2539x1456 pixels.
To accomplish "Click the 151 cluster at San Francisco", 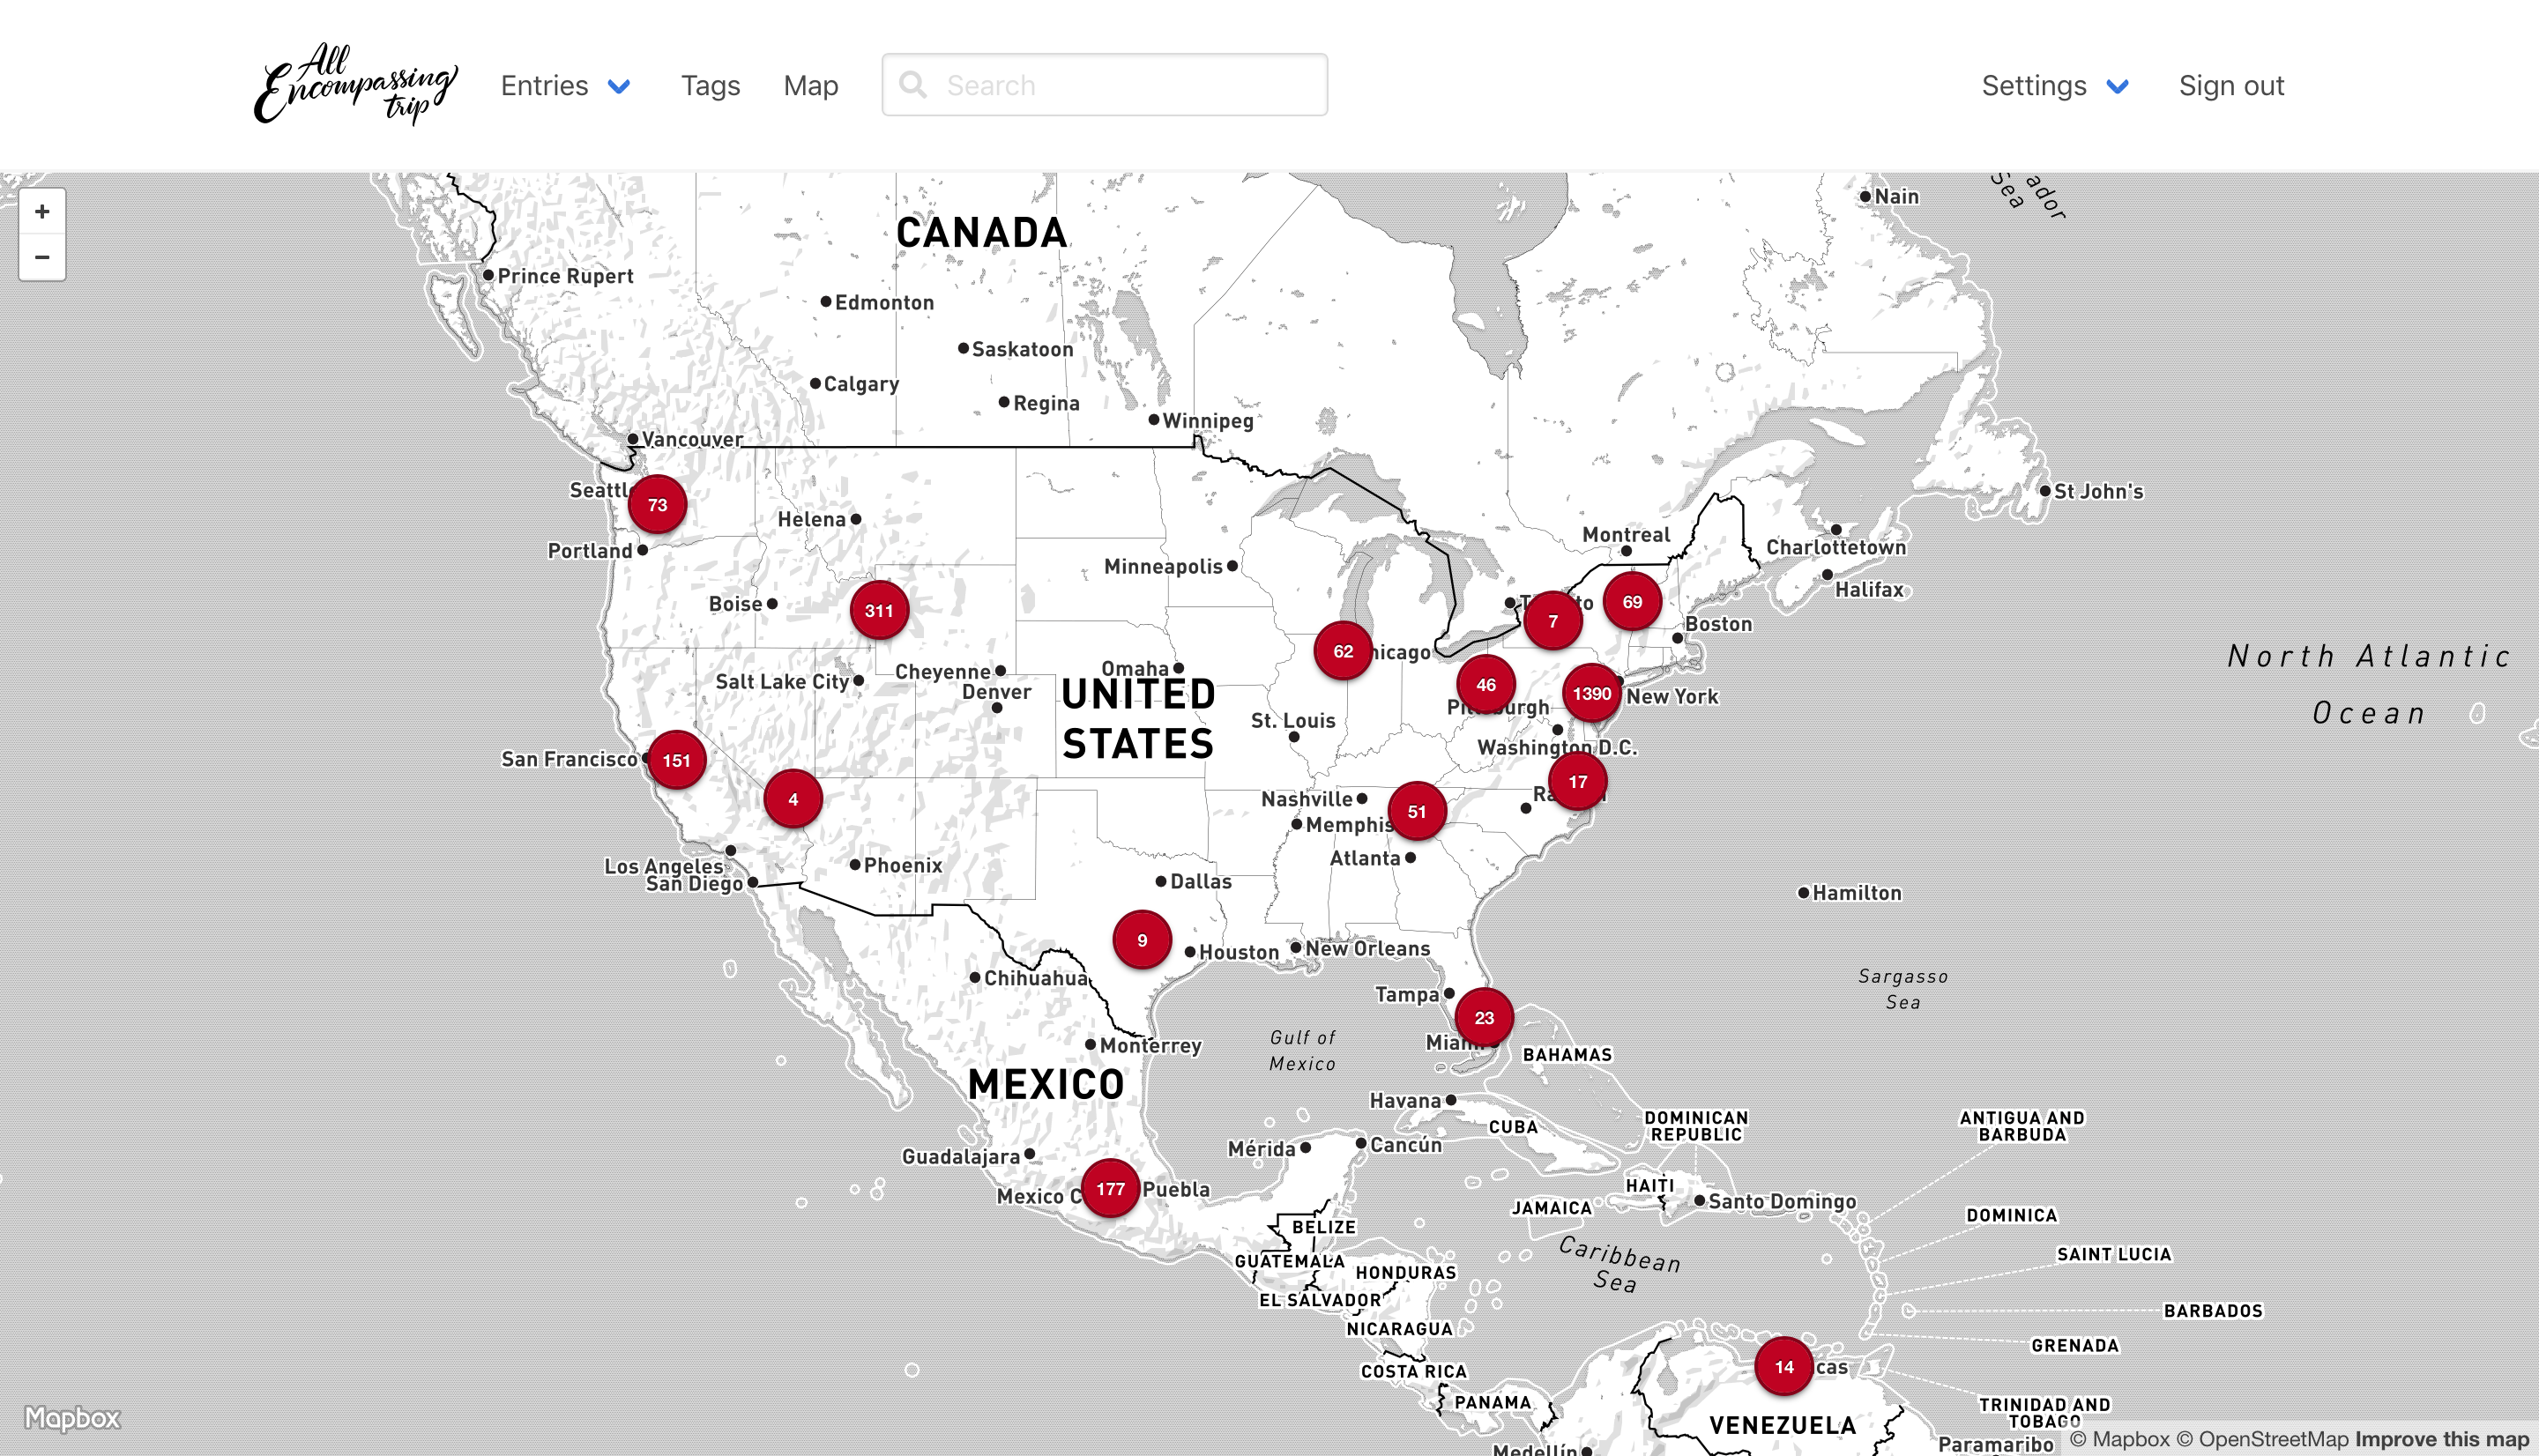I will point(676,760).
